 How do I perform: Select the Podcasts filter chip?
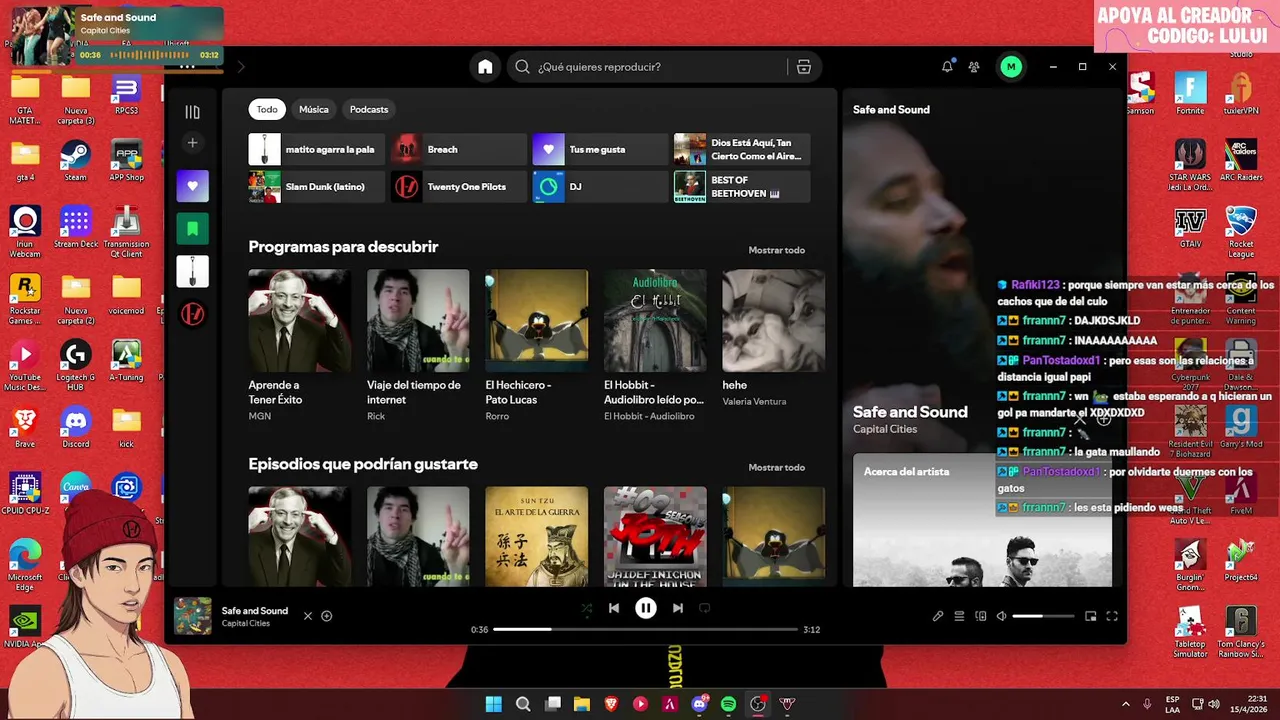369,109
